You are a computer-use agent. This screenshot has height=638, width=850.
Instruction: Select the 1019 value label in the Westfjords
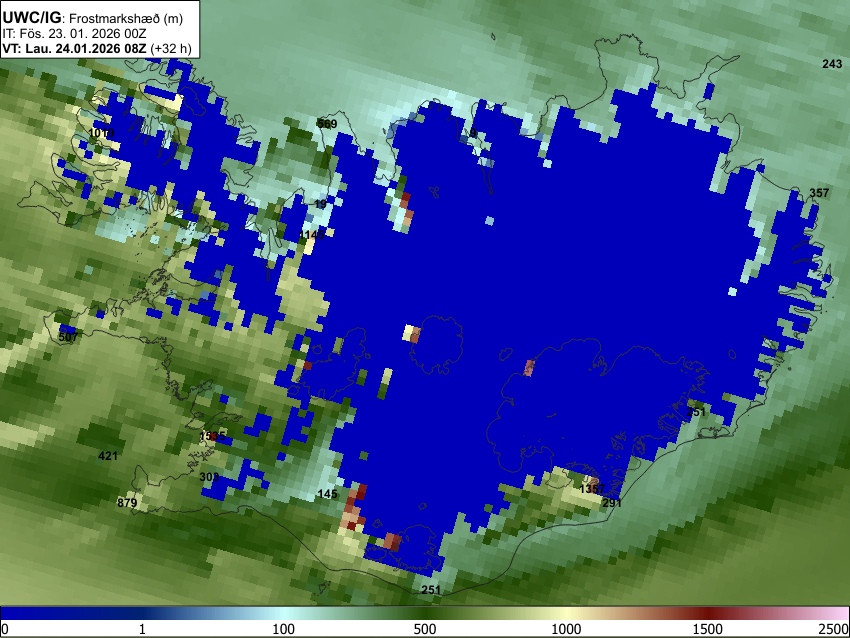click(x=101, y=133)
